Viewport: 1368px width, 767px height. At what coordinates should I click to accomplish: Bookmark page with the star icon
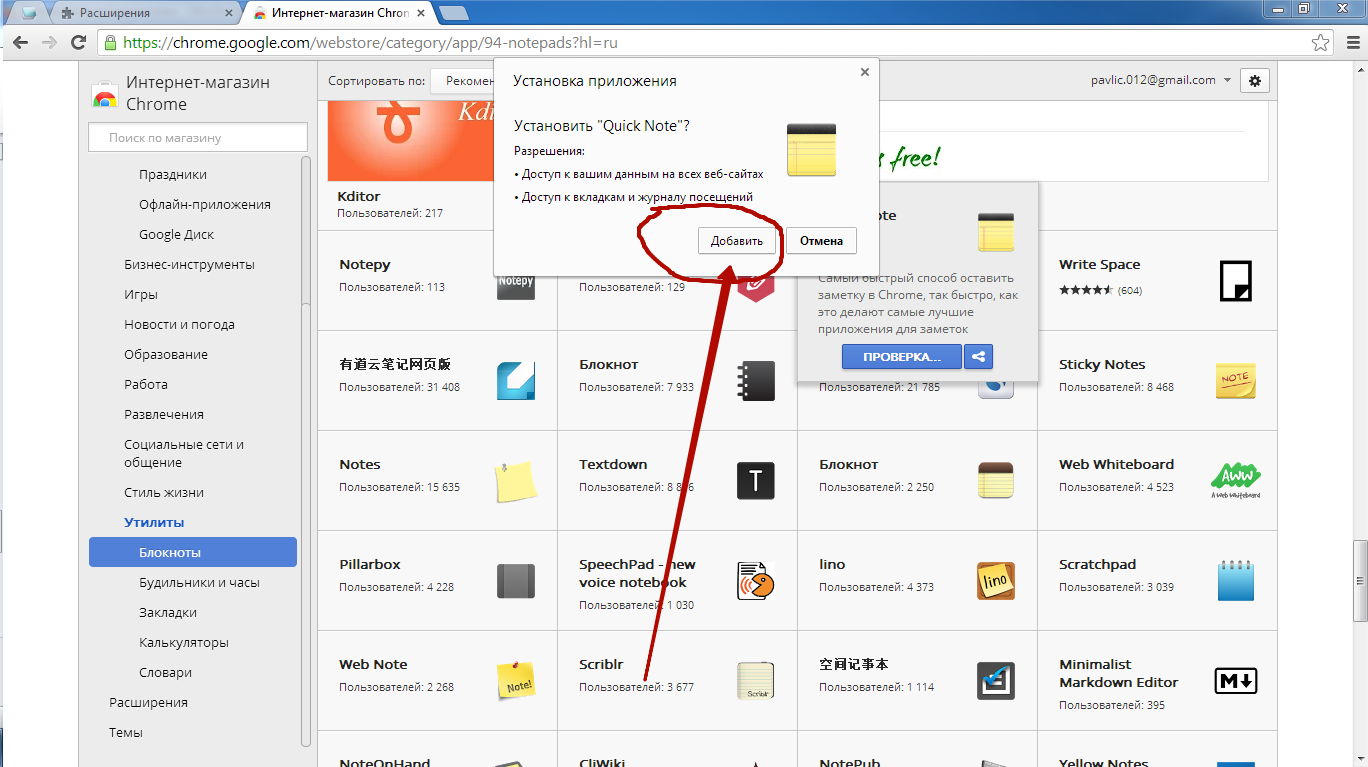click(1321, 43)
